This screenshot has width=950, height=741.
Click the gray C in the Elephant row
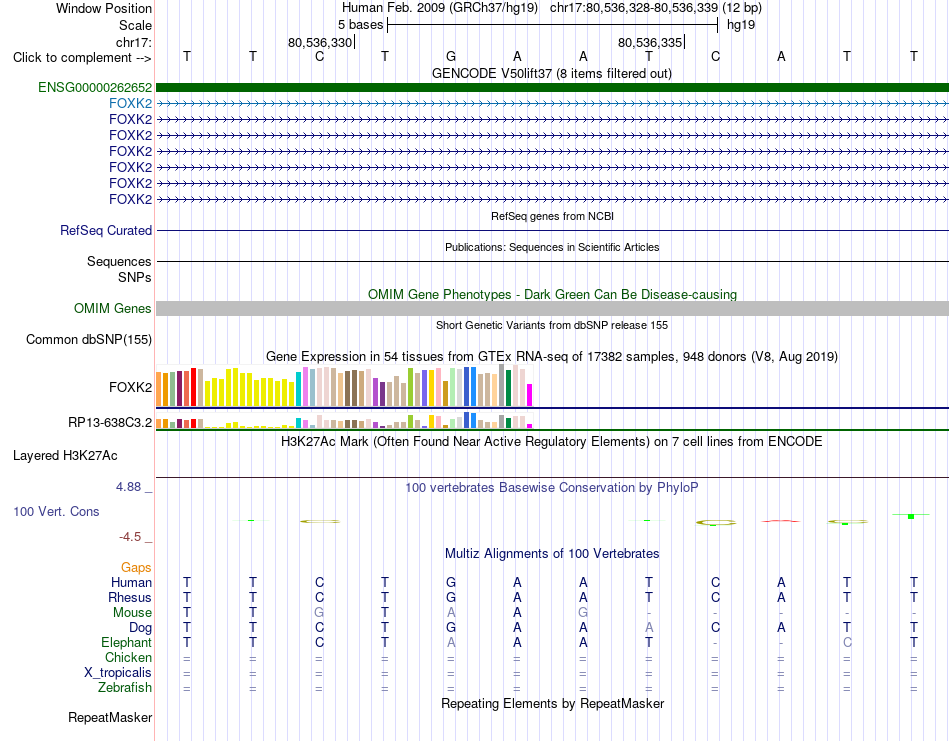pos(847,642)
